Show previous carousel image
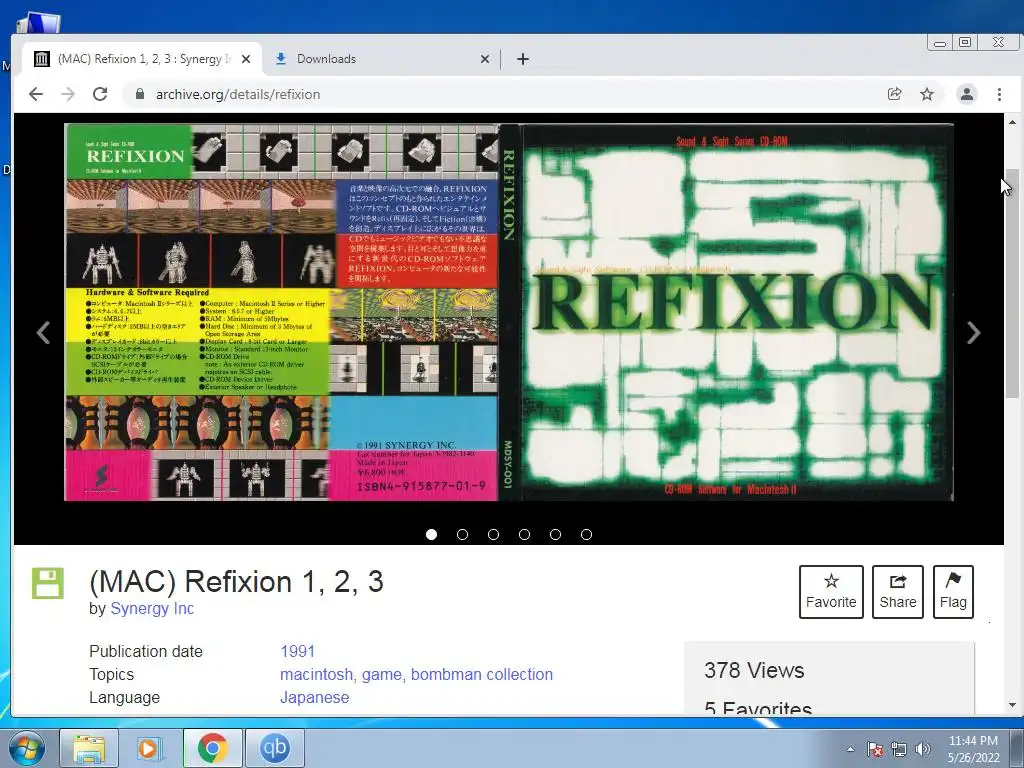 point(43,332)
